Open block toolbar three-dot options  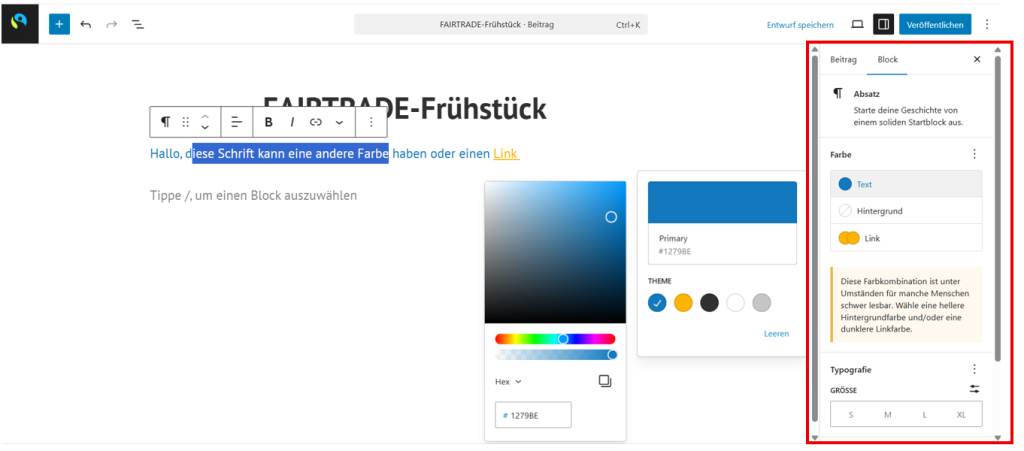point(371,122)
